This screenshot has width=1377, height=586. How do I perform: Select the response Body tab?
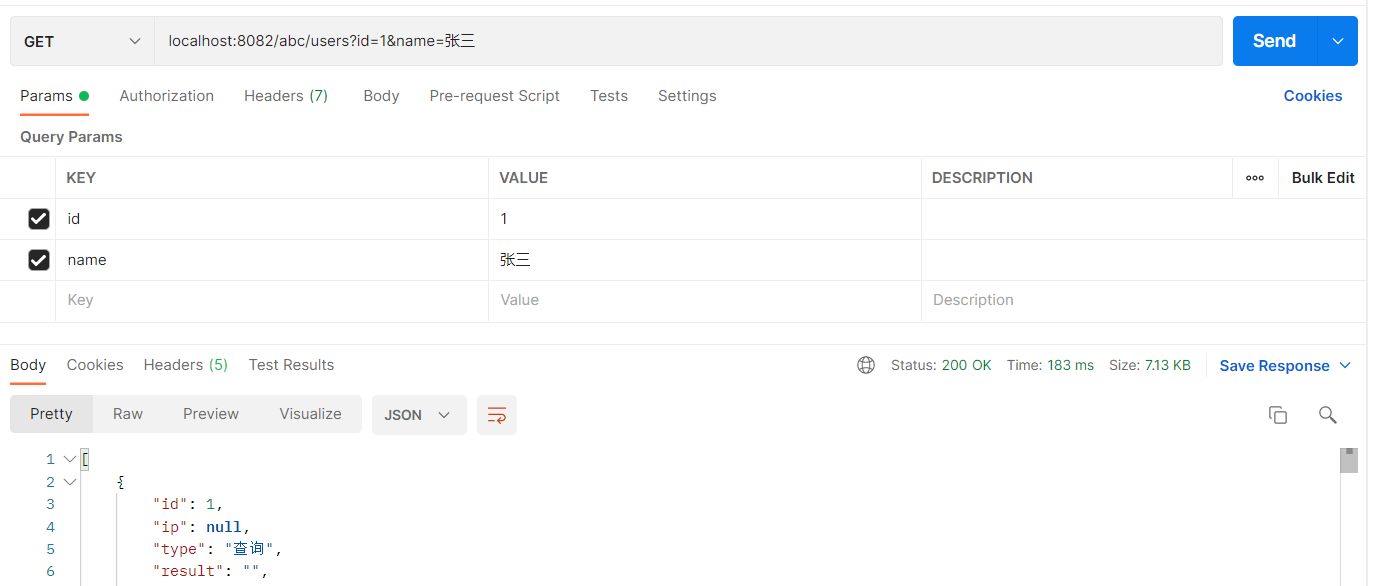(28, 365)
